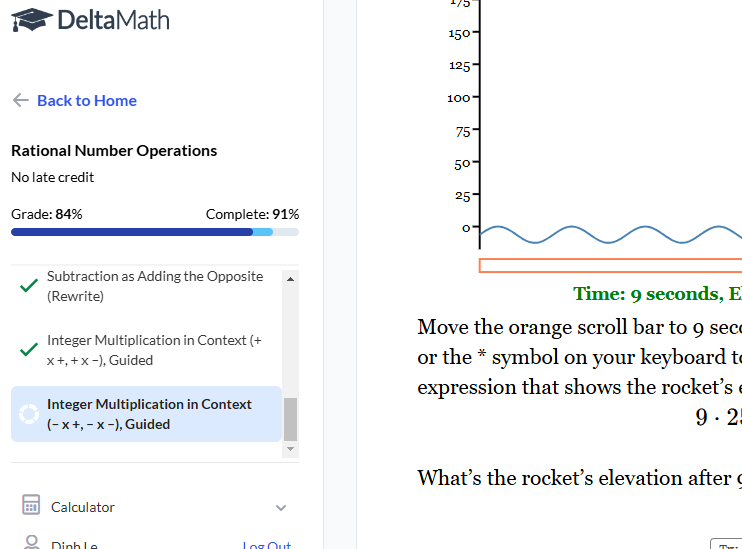Click the scroll down arrow in assignment list
This screenshot has width=742, height=549.
click(x=291, y=450)
